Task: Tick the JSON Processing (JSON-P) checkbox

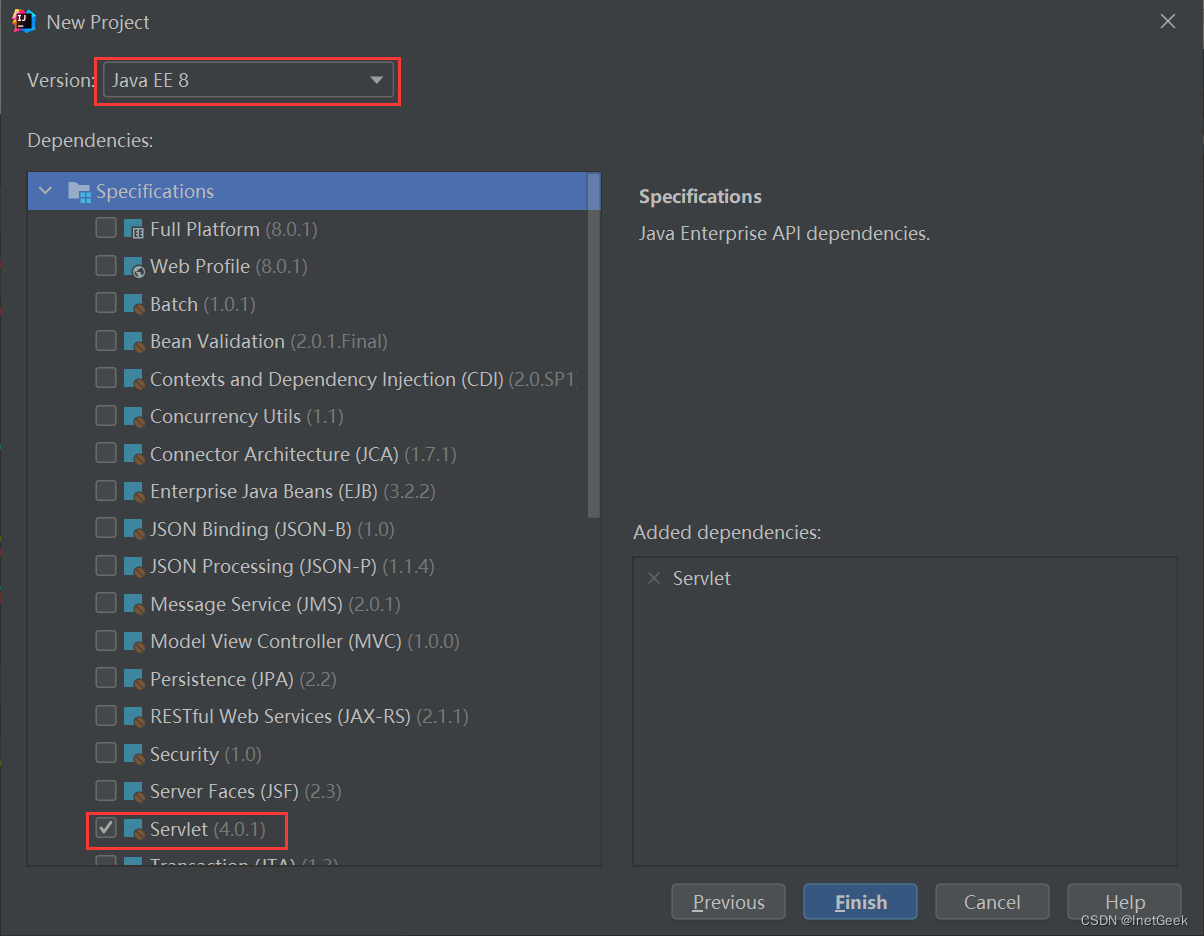Action: click(106, 566)
